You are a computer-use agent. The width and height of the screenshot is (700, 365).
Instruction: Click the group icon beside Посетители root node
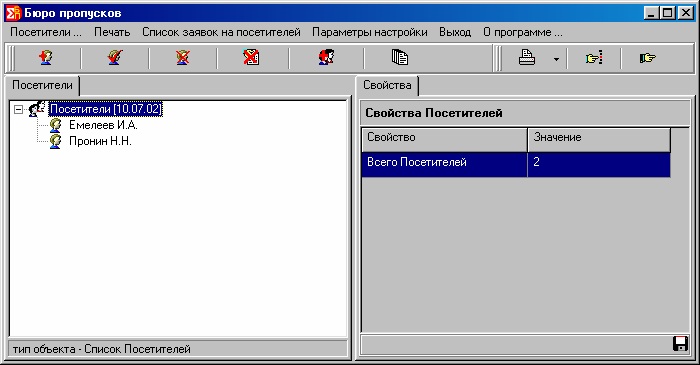(37, 109)
